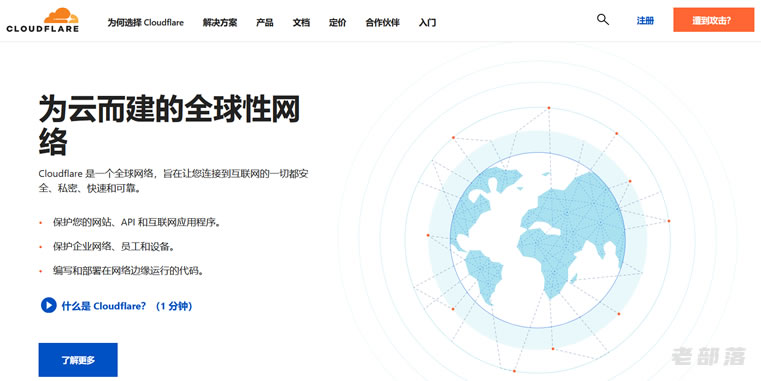Click the heading 为云而建的全球性网络
The image size is (761, 381).
[x=169, y=125]
